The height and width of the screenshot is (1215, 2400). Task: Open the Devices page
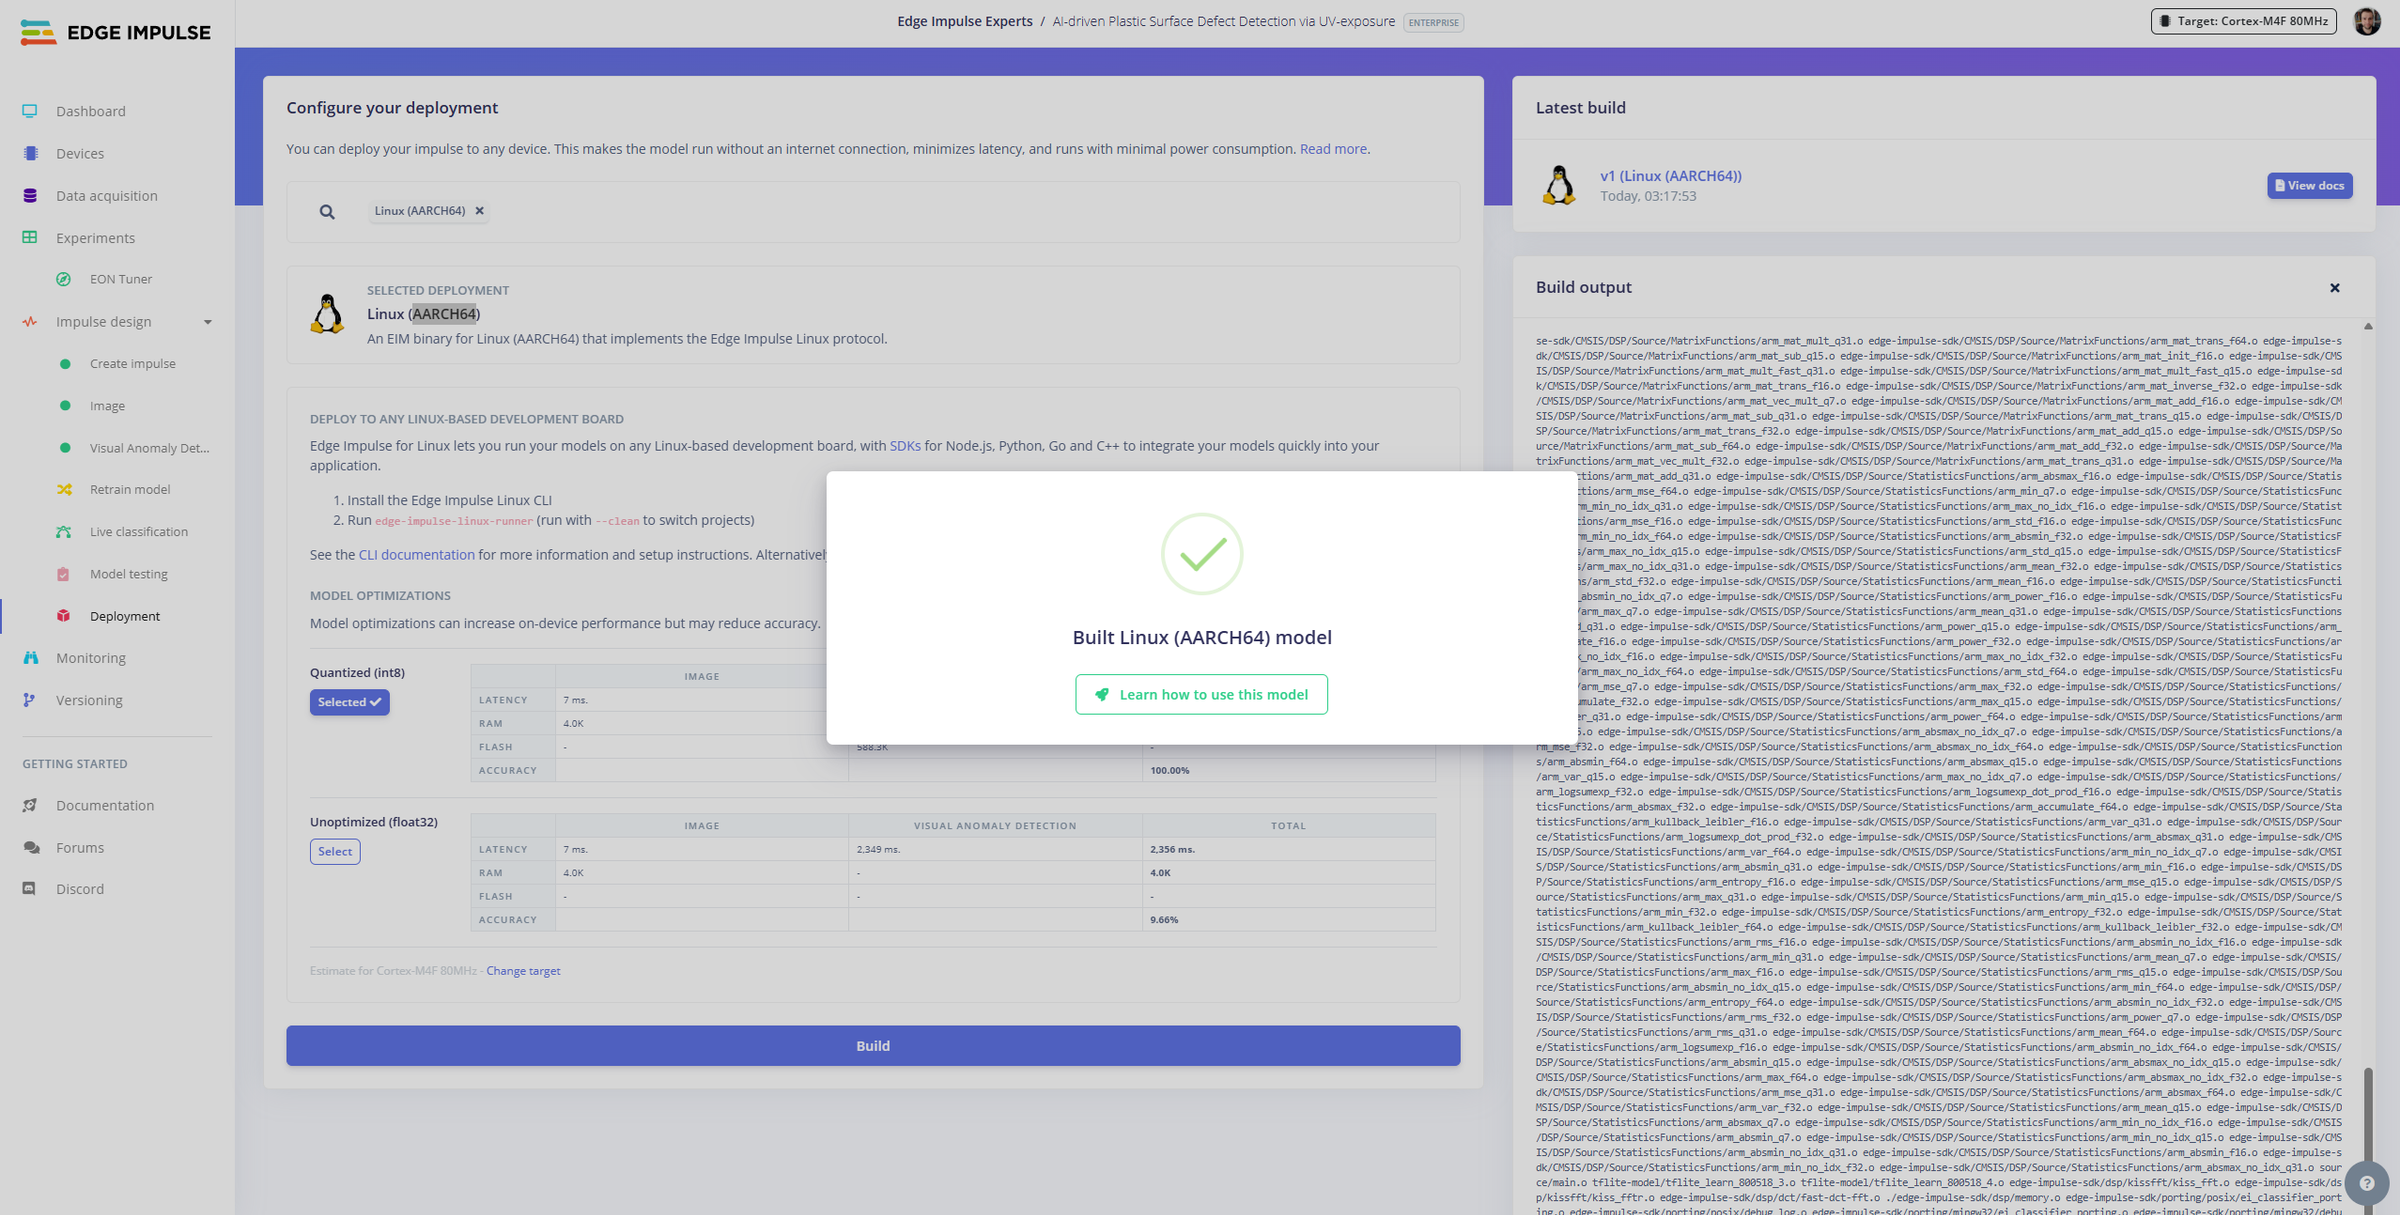80,153
